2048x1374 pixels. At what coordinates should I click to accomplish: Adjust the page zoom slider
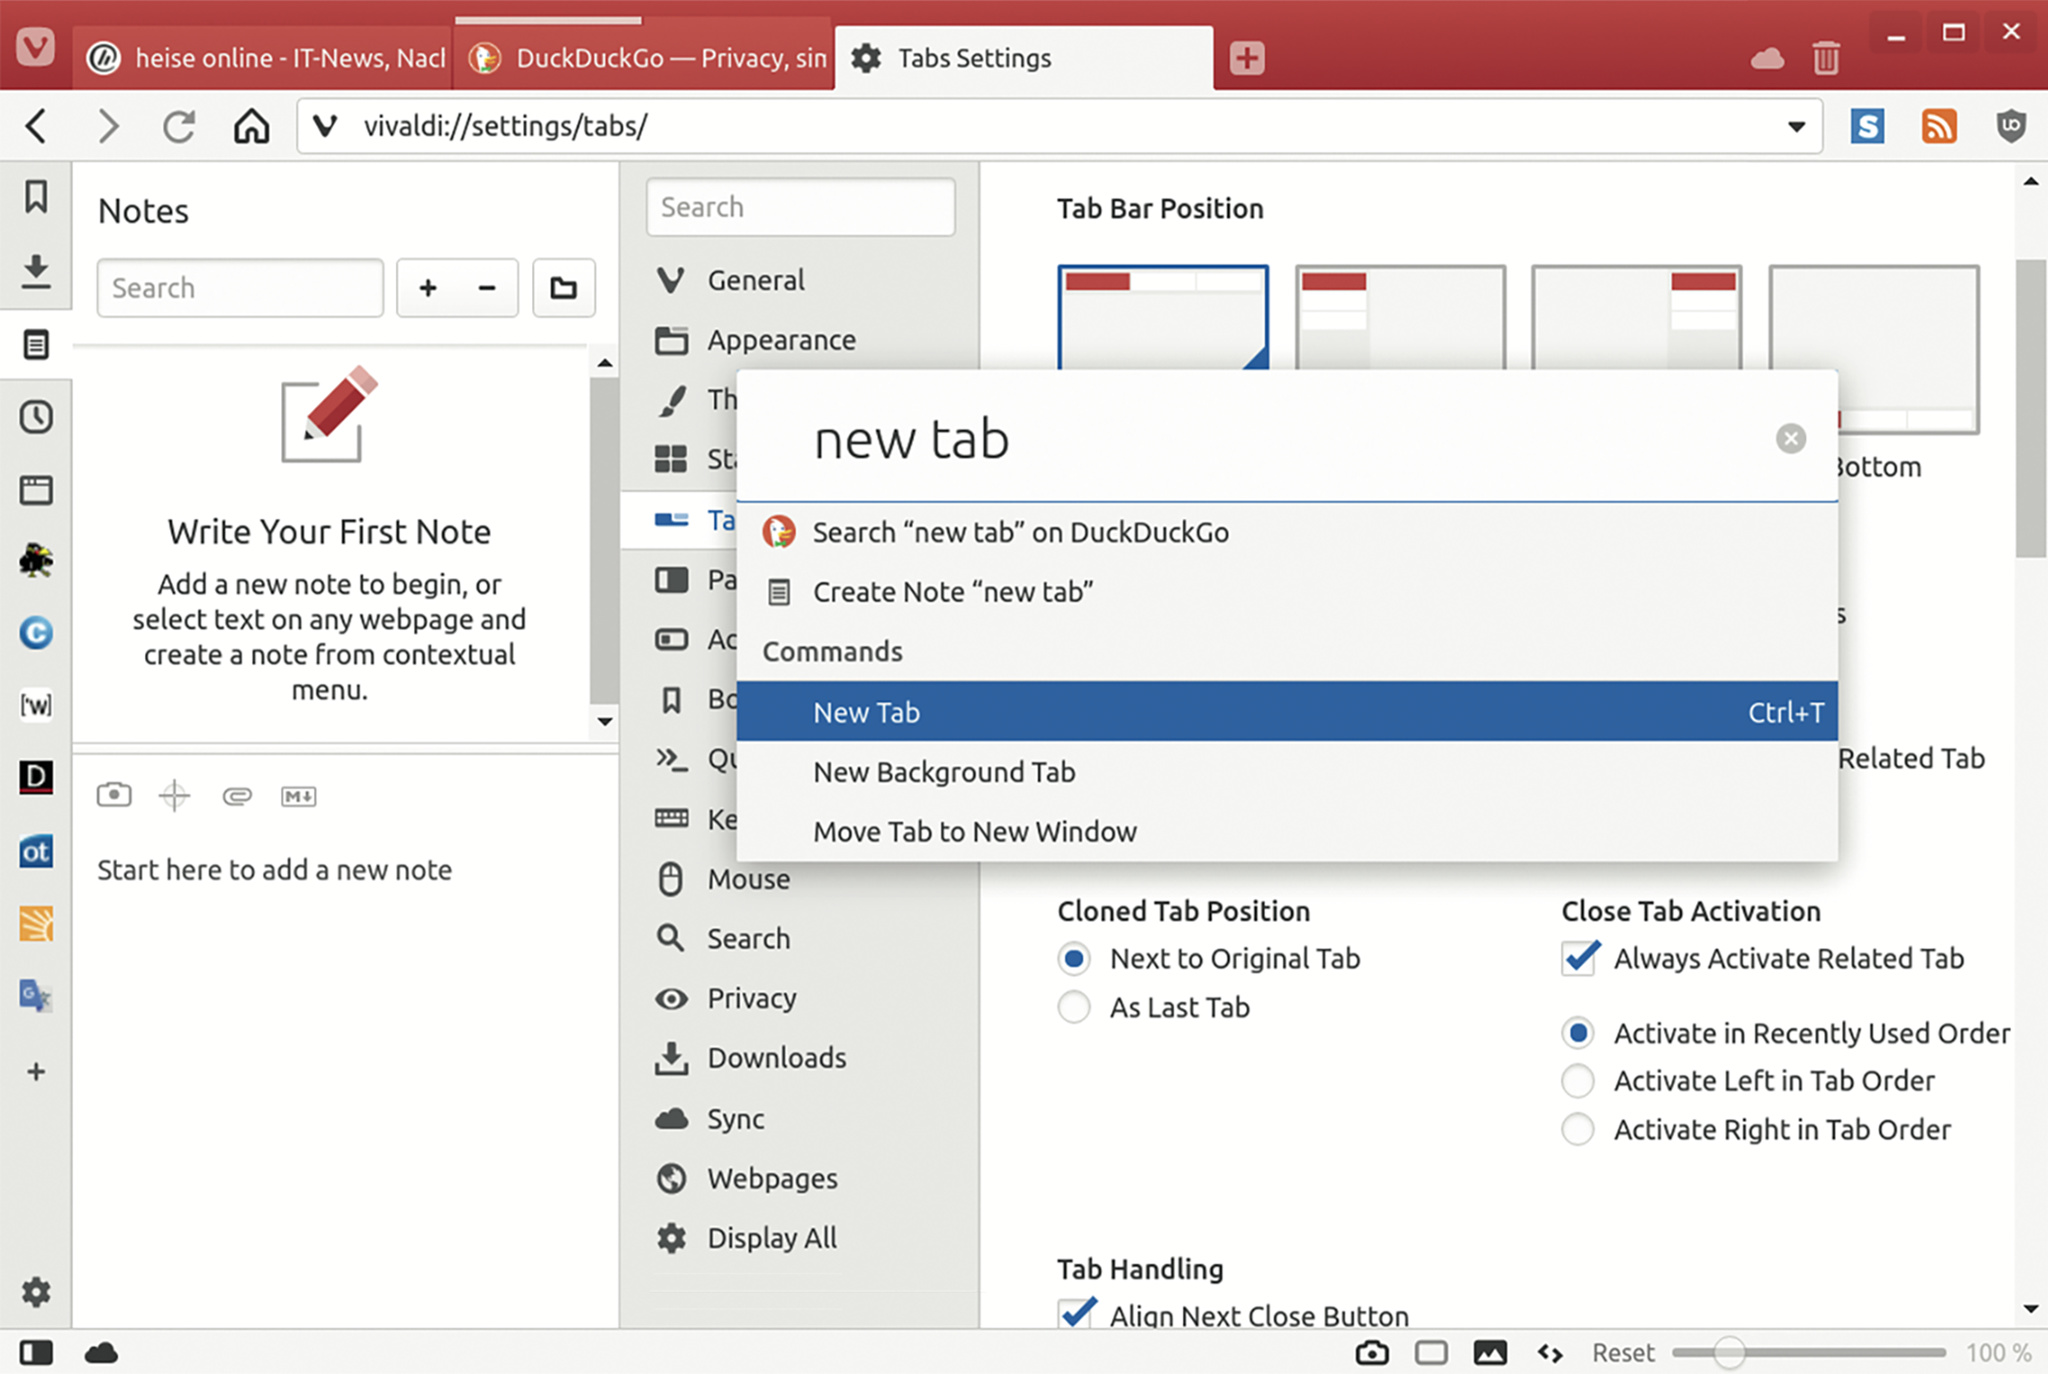pyautogui.click(x=1728, y=1353)
